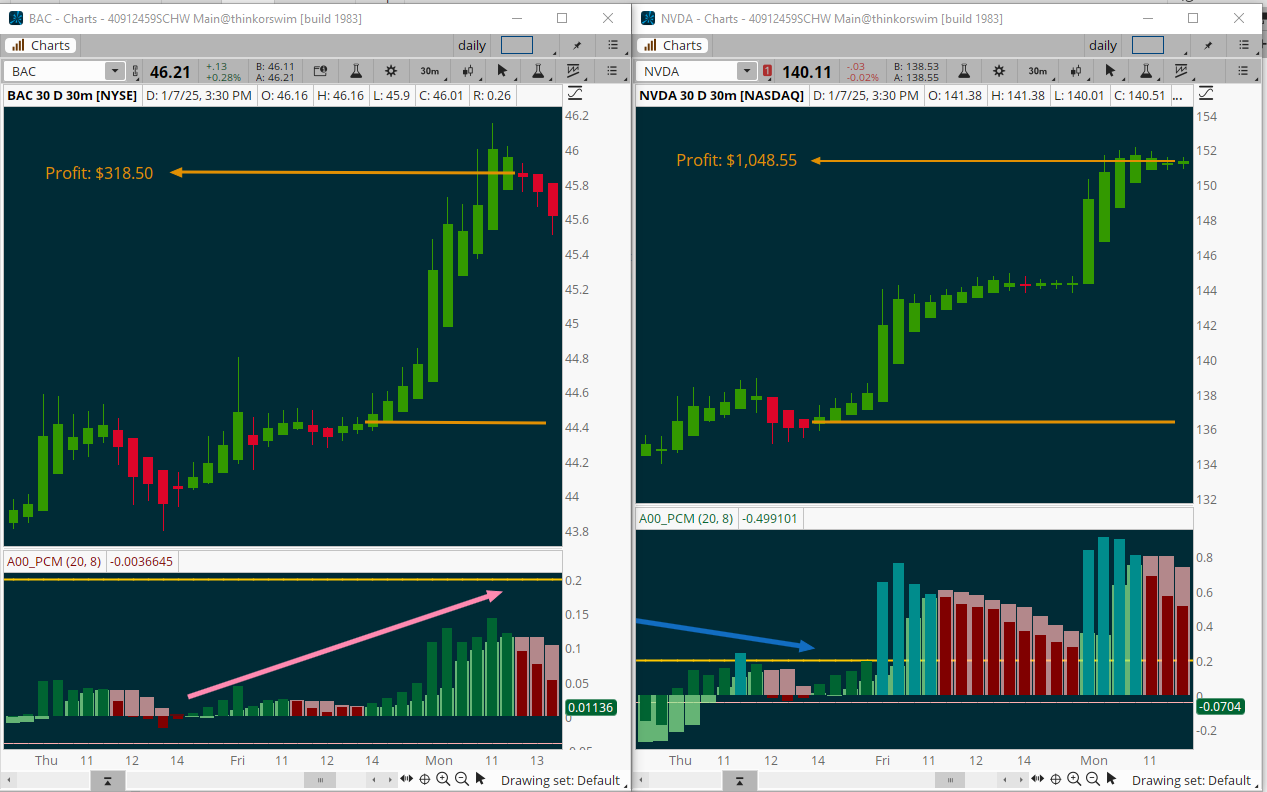Open the chart style candlestick menu in NVDA

[1076, 71]
